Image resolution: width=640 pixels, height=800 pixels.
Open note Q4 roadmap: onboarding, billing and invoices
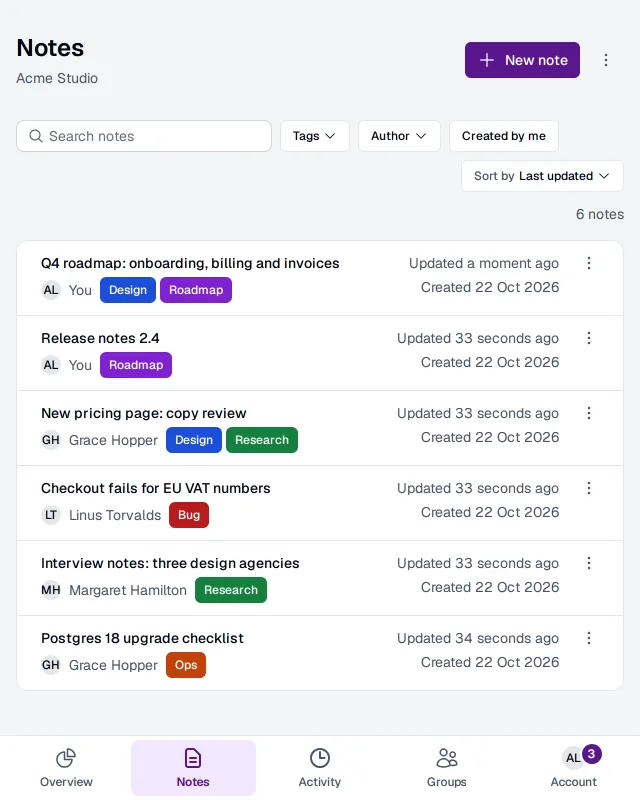[x=190, y=263]
